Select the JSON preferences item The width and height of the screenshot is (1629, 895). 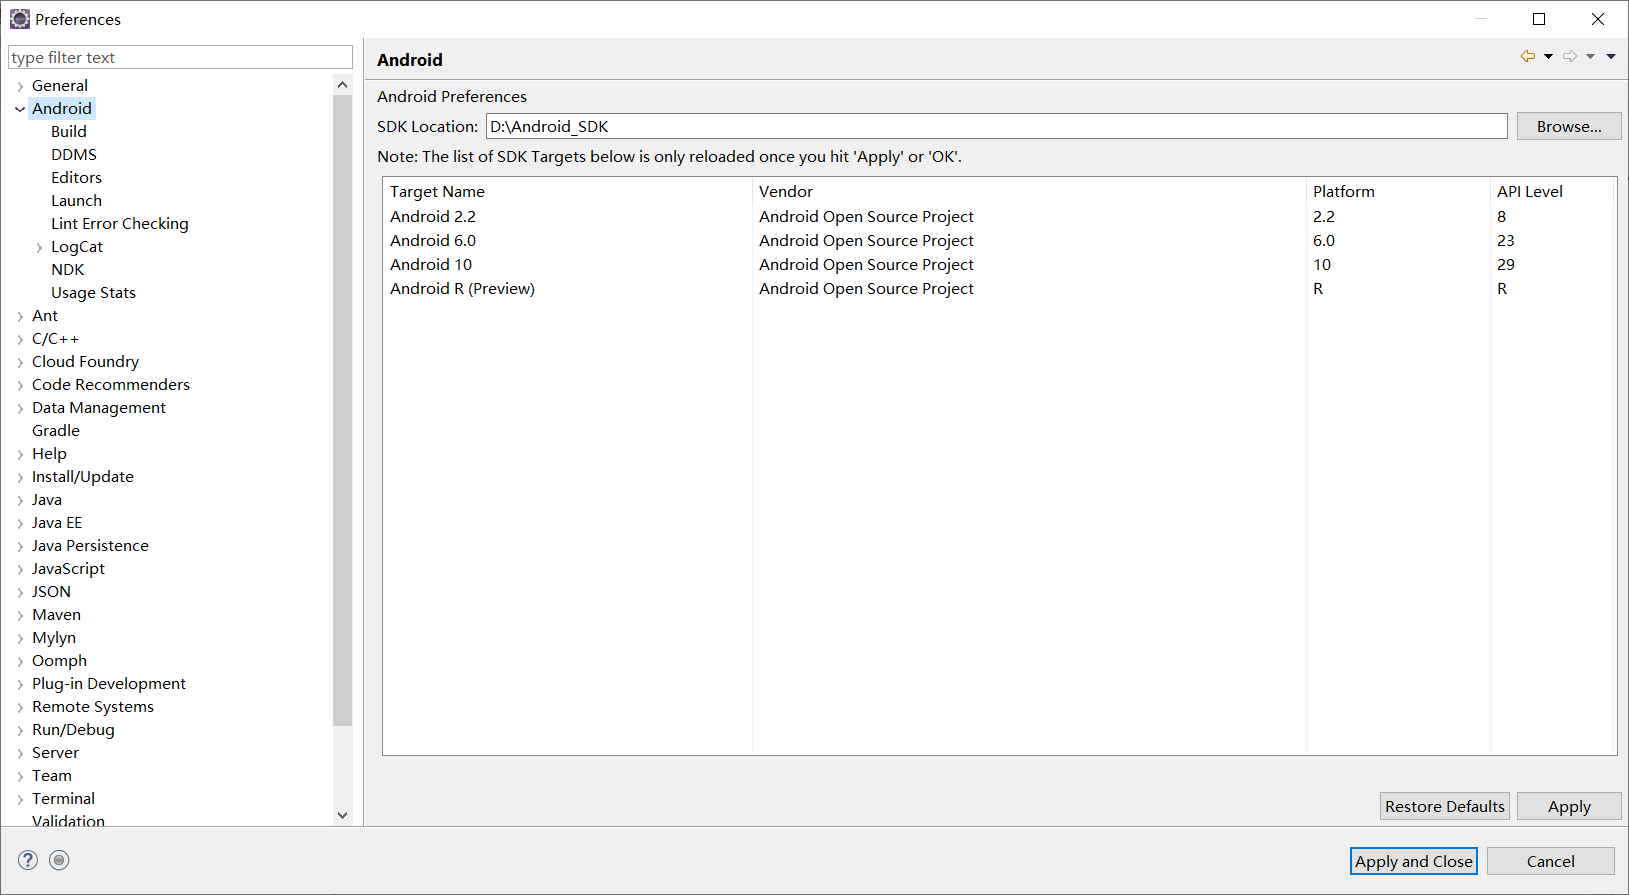[x=51, y=591]
